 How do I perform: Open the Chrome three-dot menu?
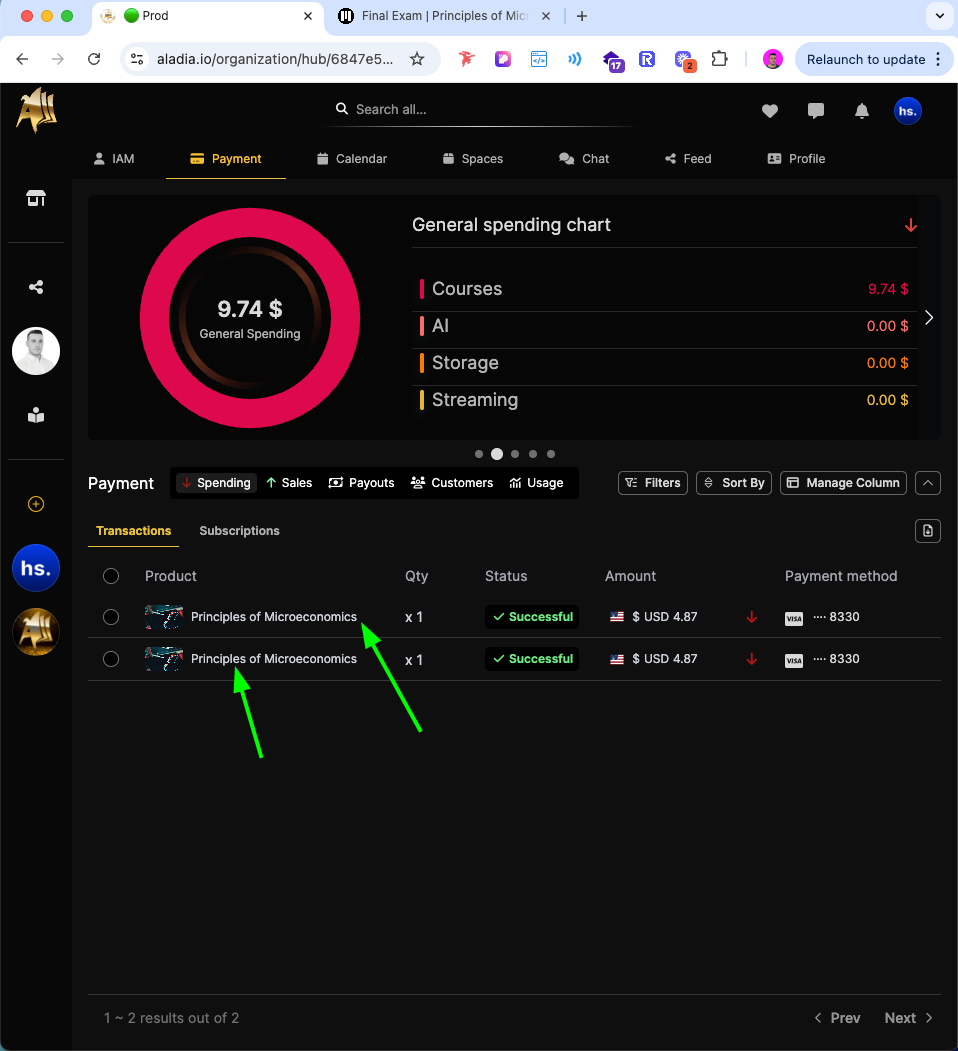939,59
